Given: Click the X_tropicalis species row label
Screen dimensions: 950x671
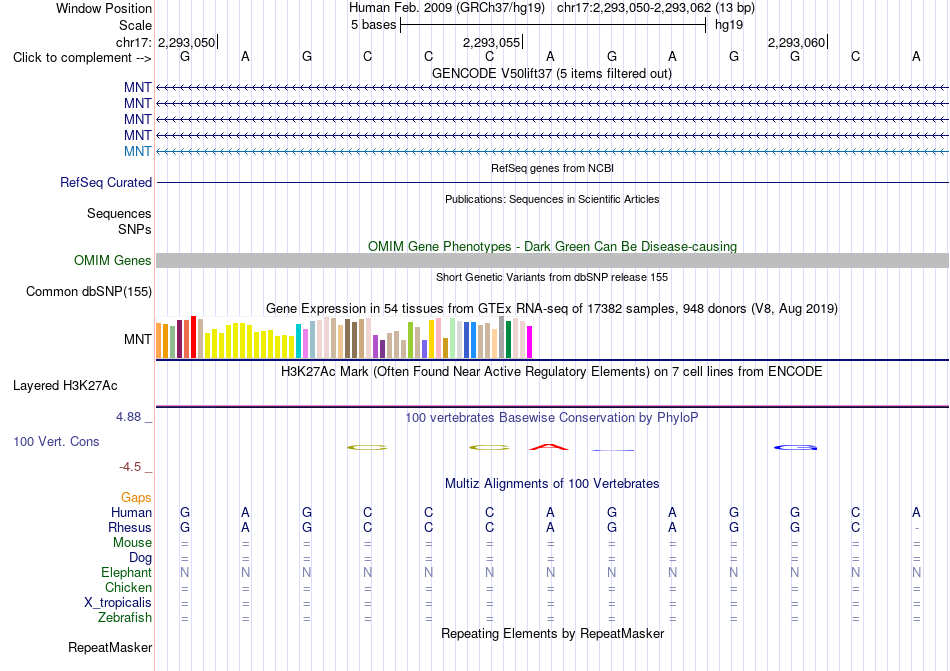Looking at the screenshot, I should (x=118, y=603).
